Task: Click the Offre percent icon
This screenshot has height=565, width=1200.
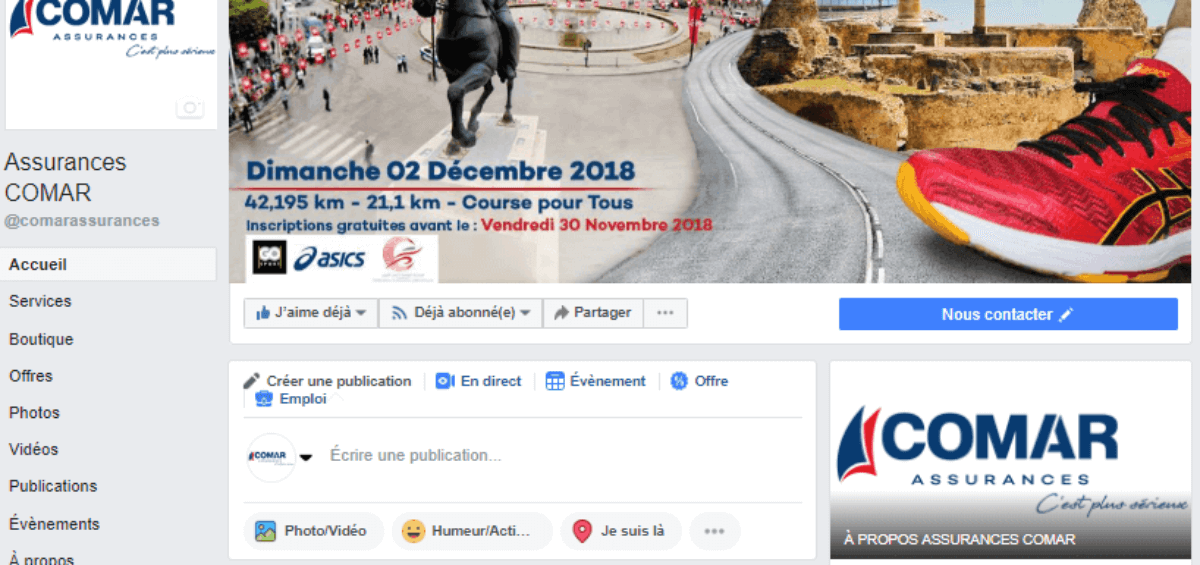Action: click(679, 381)
